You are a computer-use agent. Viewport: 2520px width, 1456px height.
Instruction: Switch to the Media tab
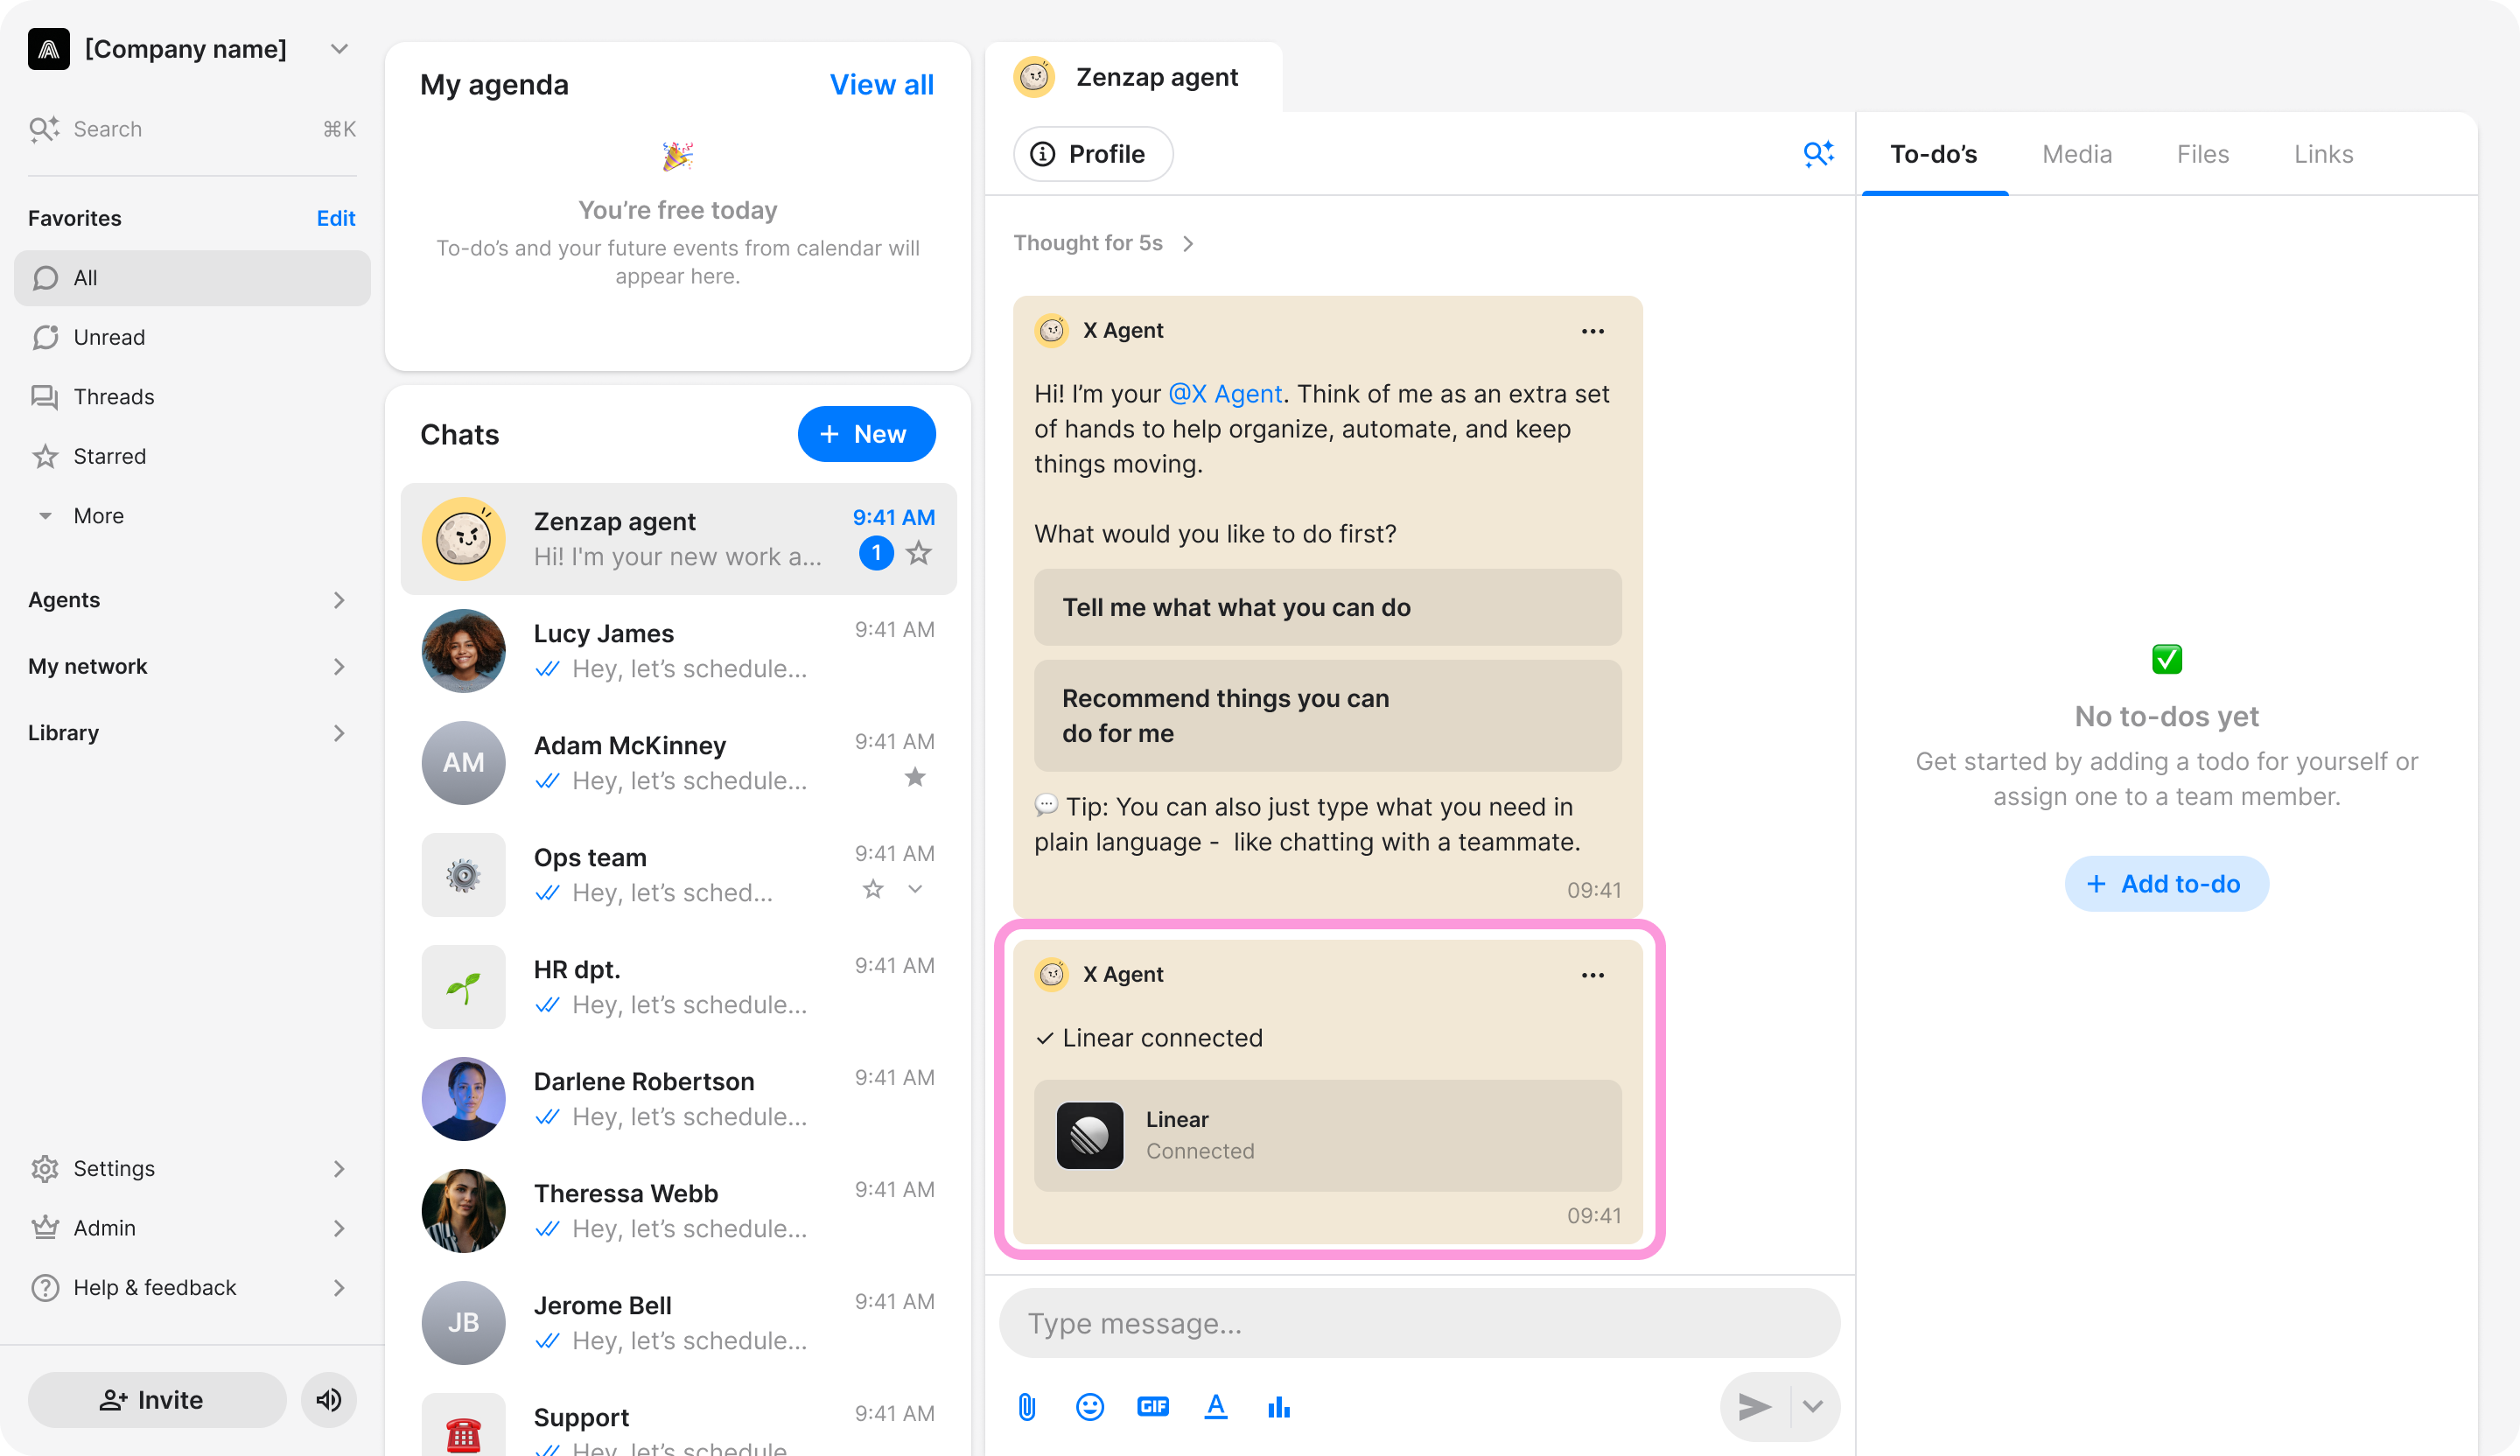2076,154
